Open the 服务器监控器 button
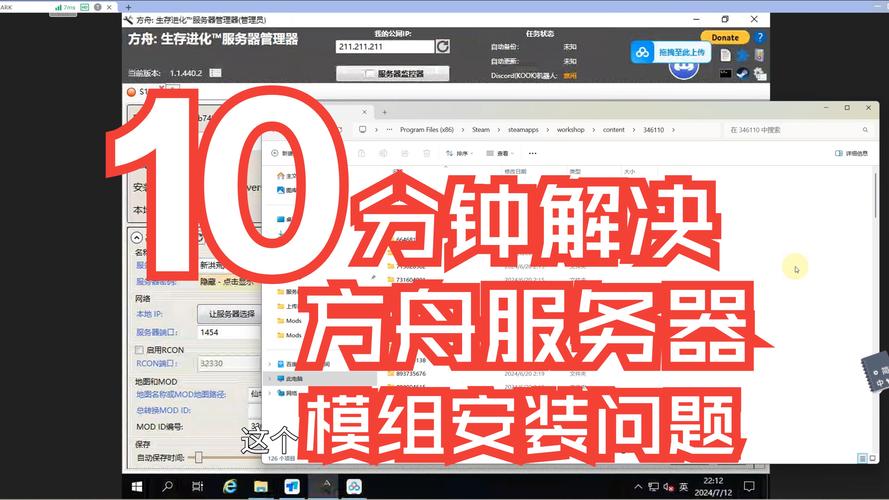Image resolution: width=889 pixels, height=500 pixels. pyautogui.click(x=392, y=74)
